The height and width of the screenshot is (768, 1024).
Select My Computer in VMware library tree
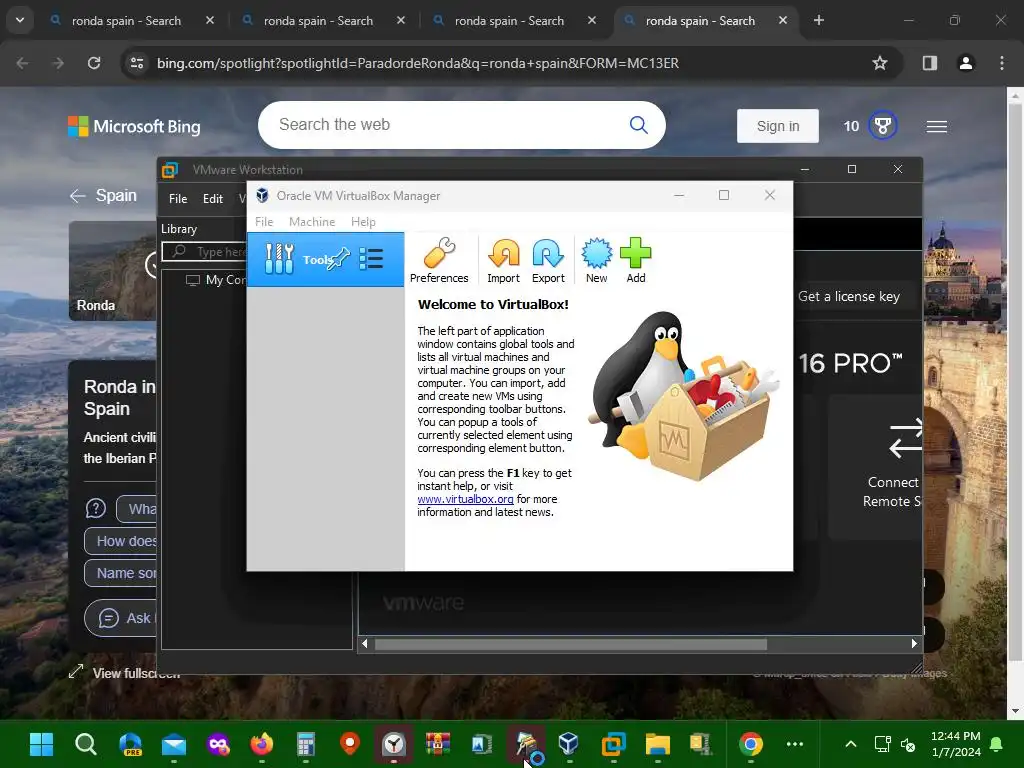217,280
